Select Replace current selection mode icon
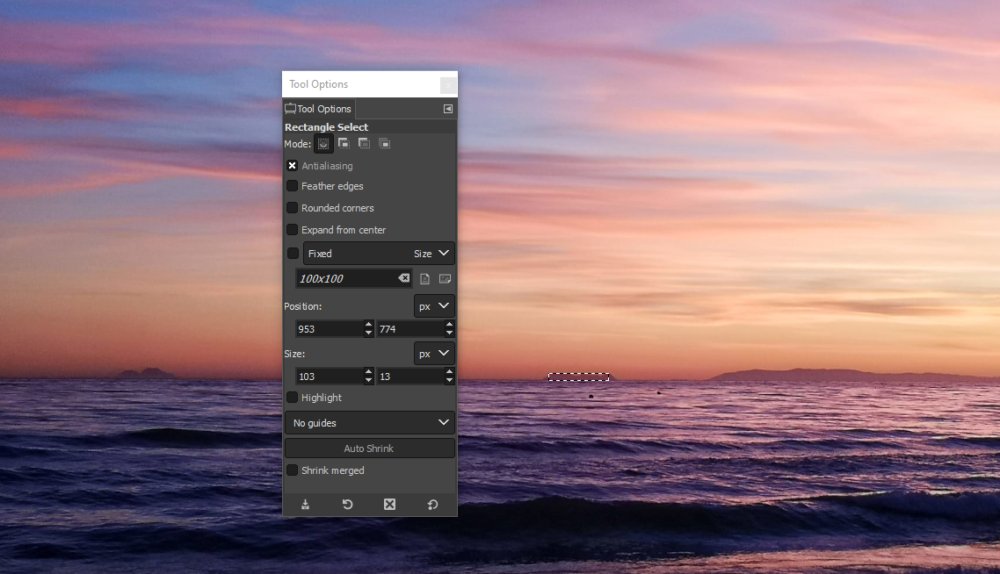 (323, 144)
